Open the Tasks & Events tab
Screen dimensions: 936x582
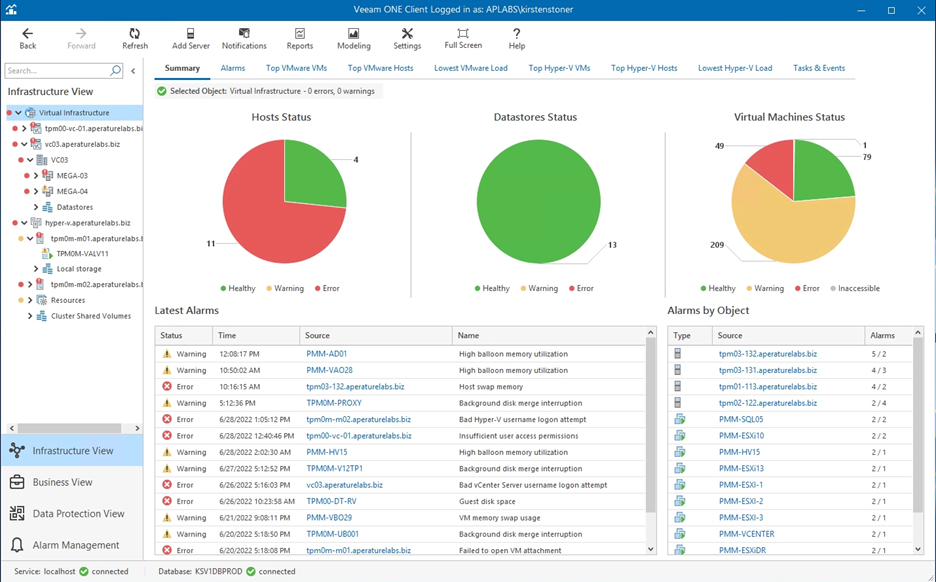pos(818,68)
